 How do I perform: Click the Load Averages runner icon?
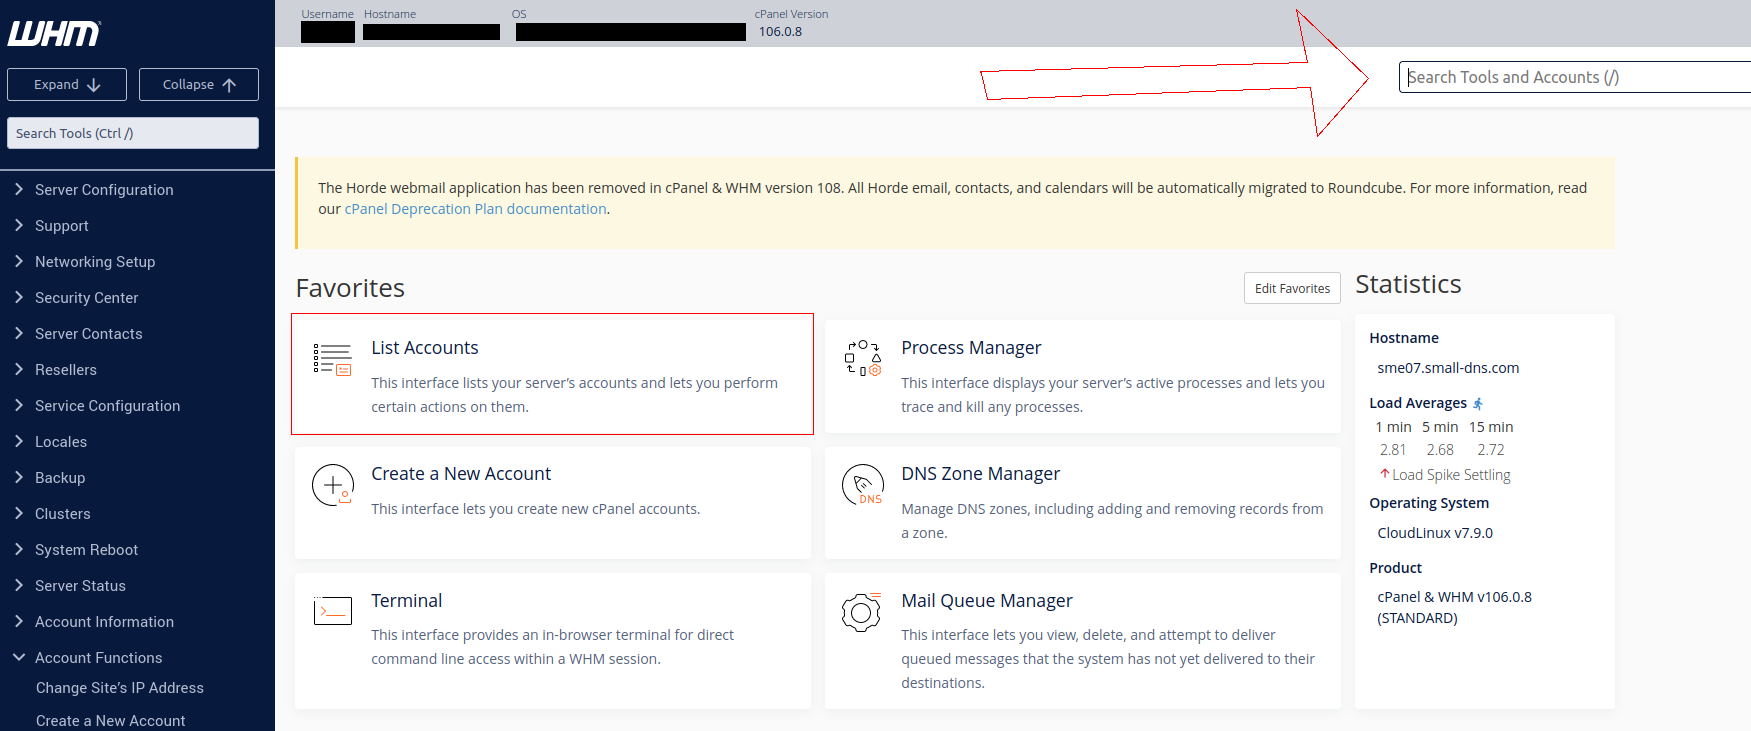(1478, 404)
